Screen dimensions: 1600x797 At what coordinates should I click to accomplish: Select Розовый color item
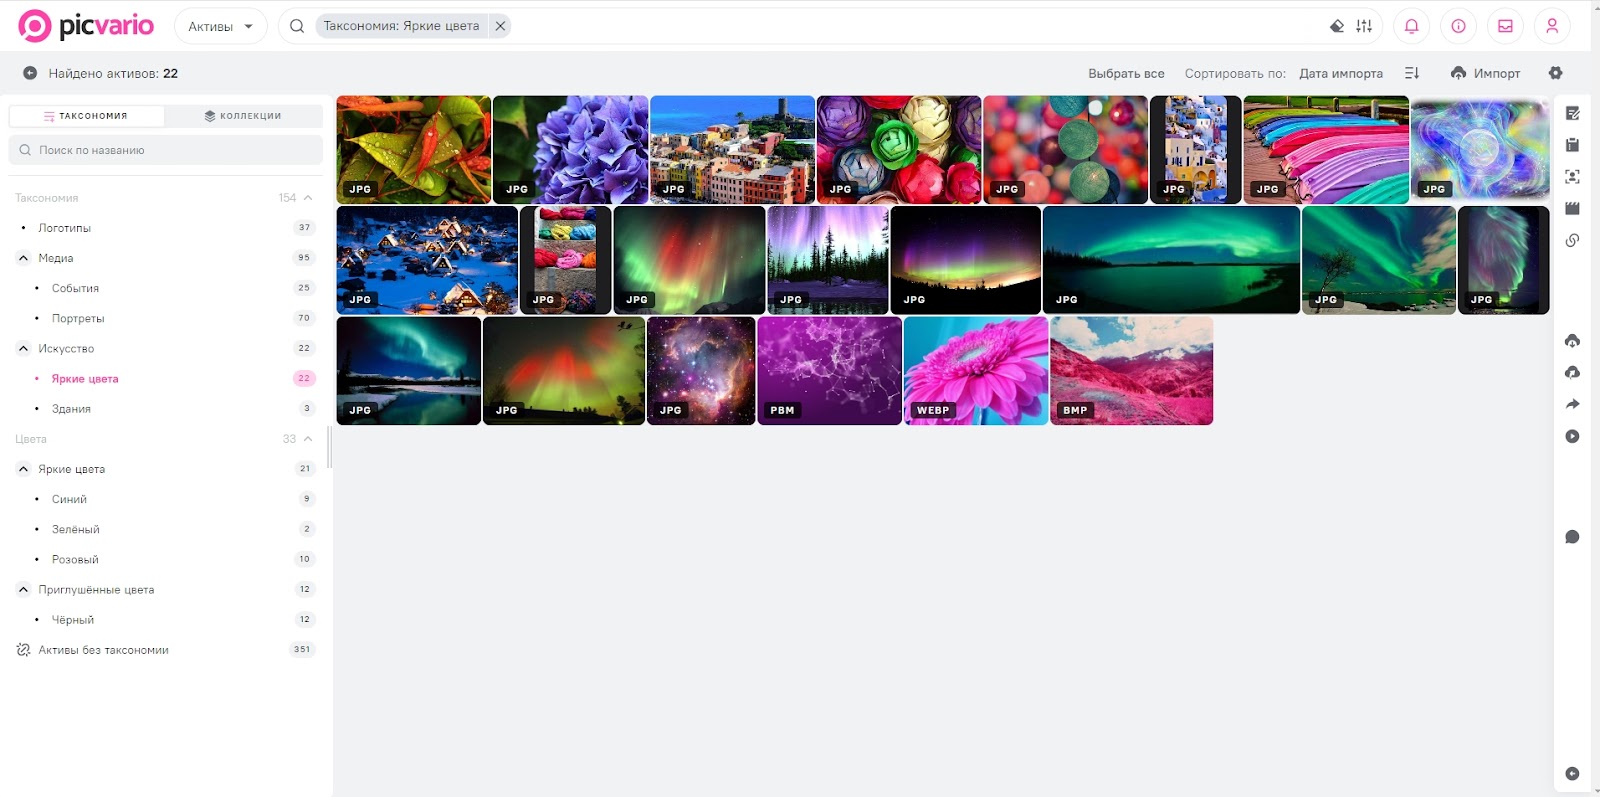click(x=75, y=560)
